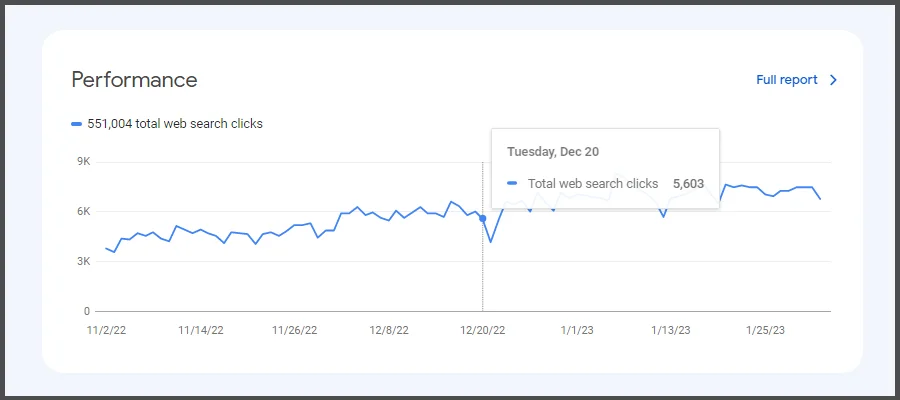Open the Full report link
The image size is (900, 400).
tap(786, 80)
